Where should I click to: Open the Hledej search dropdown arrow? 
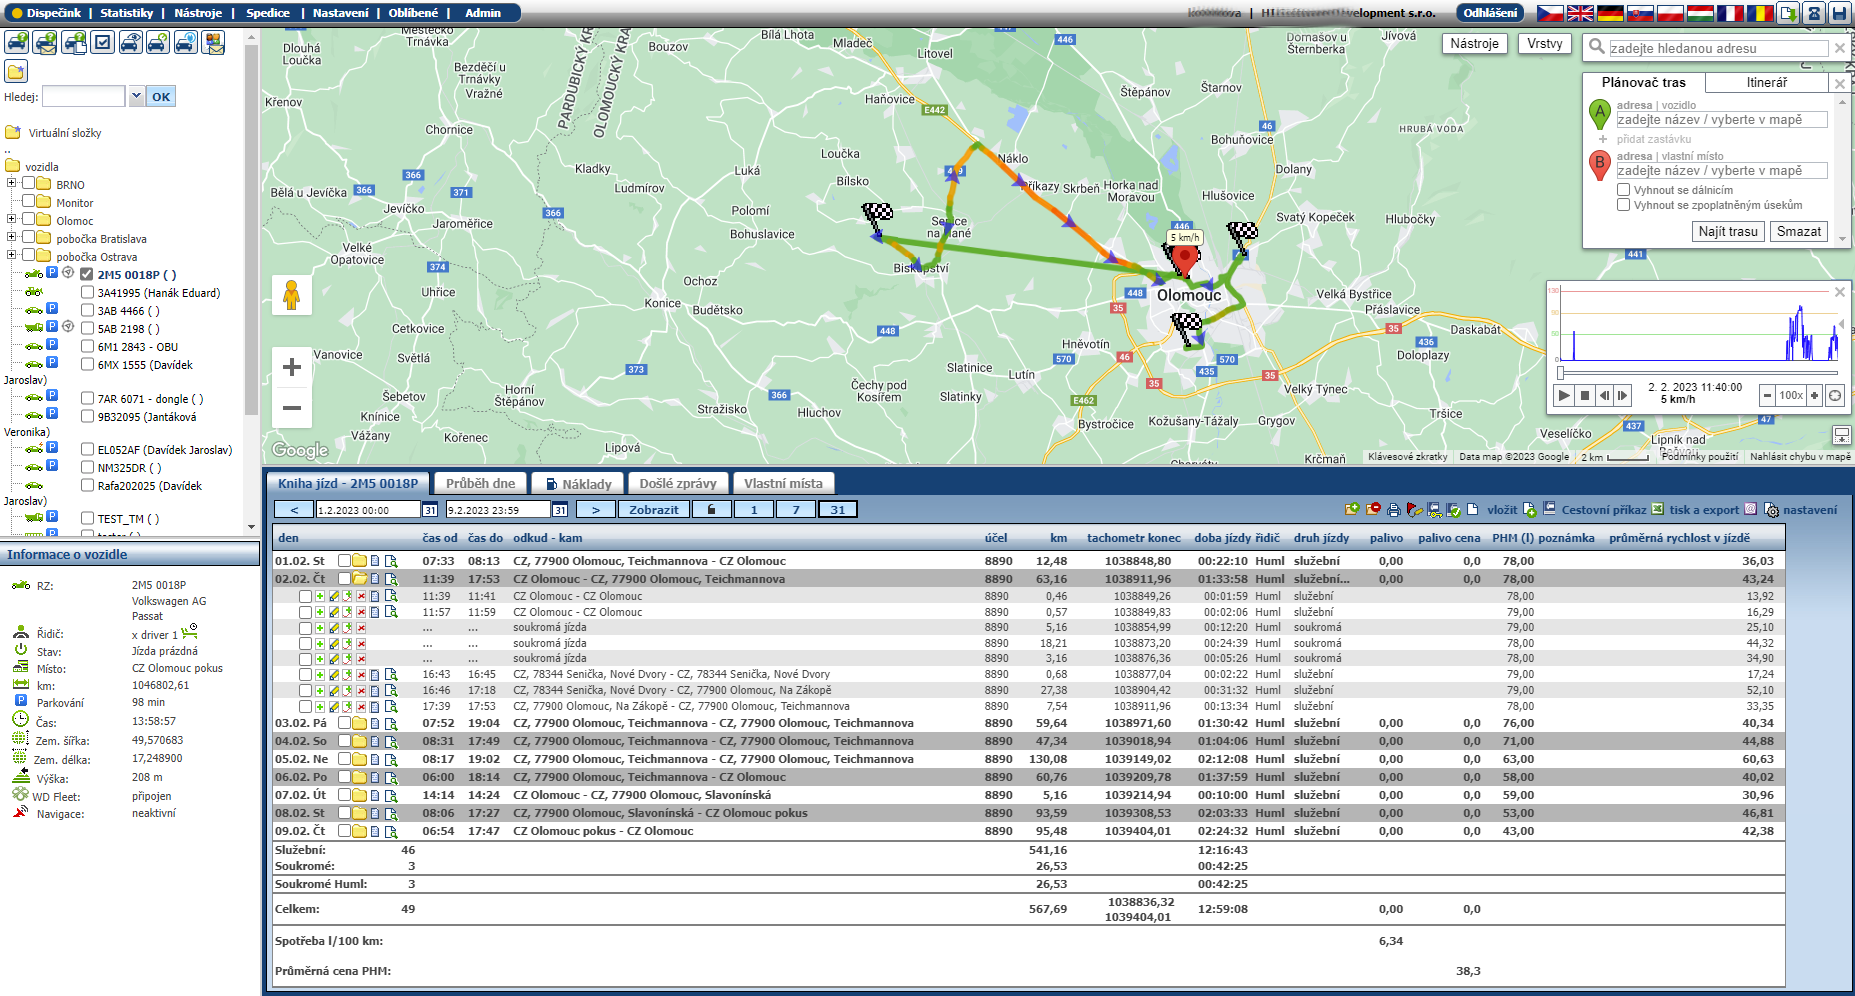click(136, 96)
